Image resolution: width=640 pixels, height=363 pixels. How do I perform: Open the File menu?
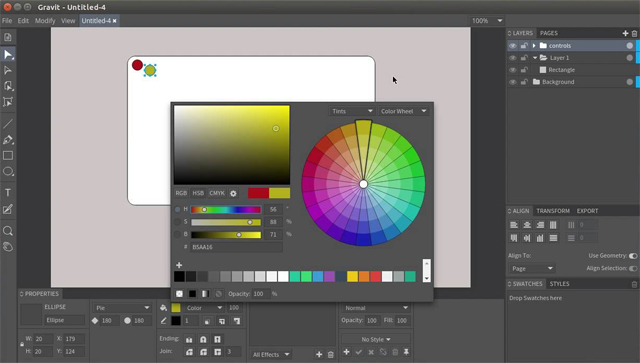pyautogui.click(x=7, y=20)
